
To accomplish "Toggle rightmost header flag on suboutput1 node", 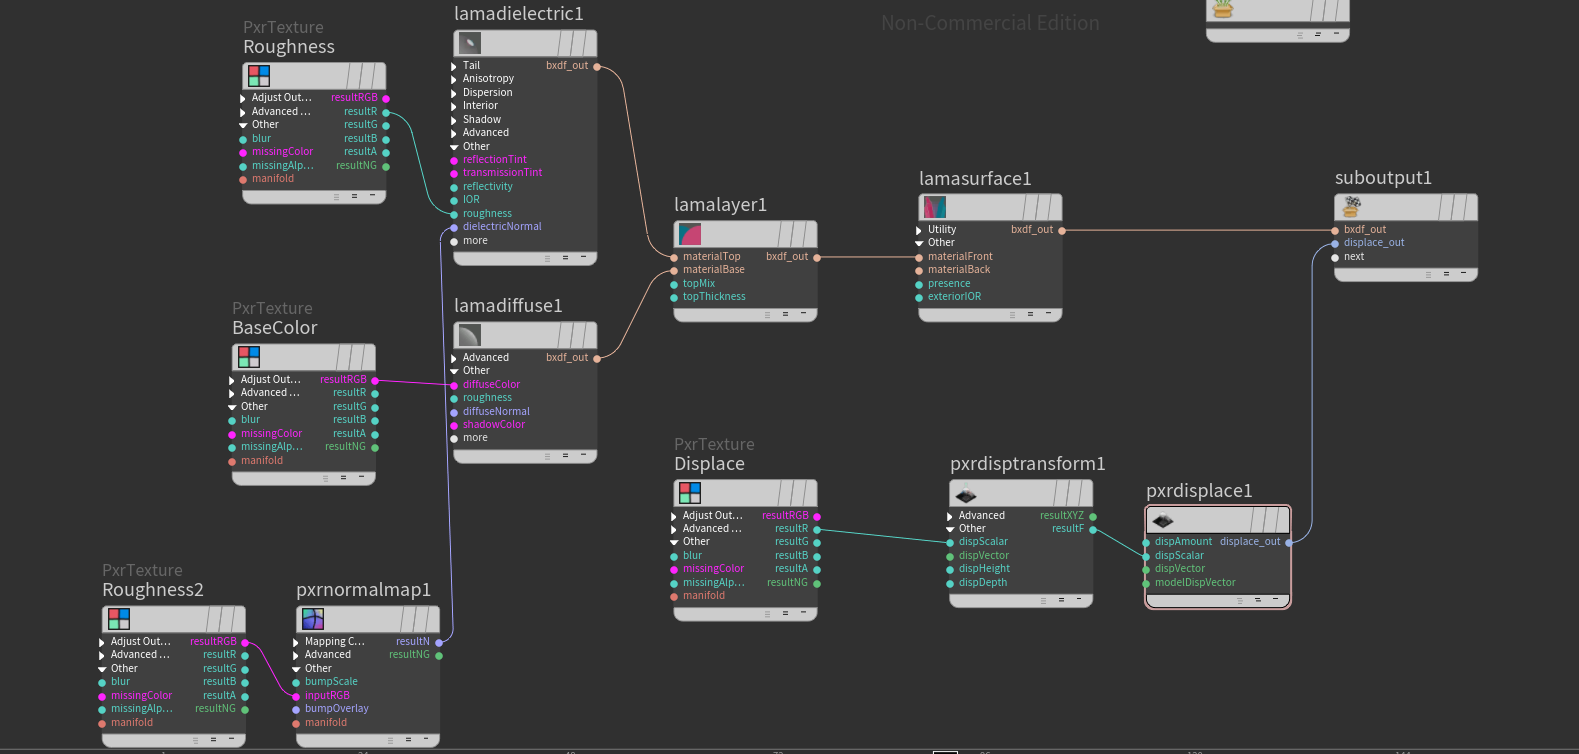I will (x=1471, y=206).
